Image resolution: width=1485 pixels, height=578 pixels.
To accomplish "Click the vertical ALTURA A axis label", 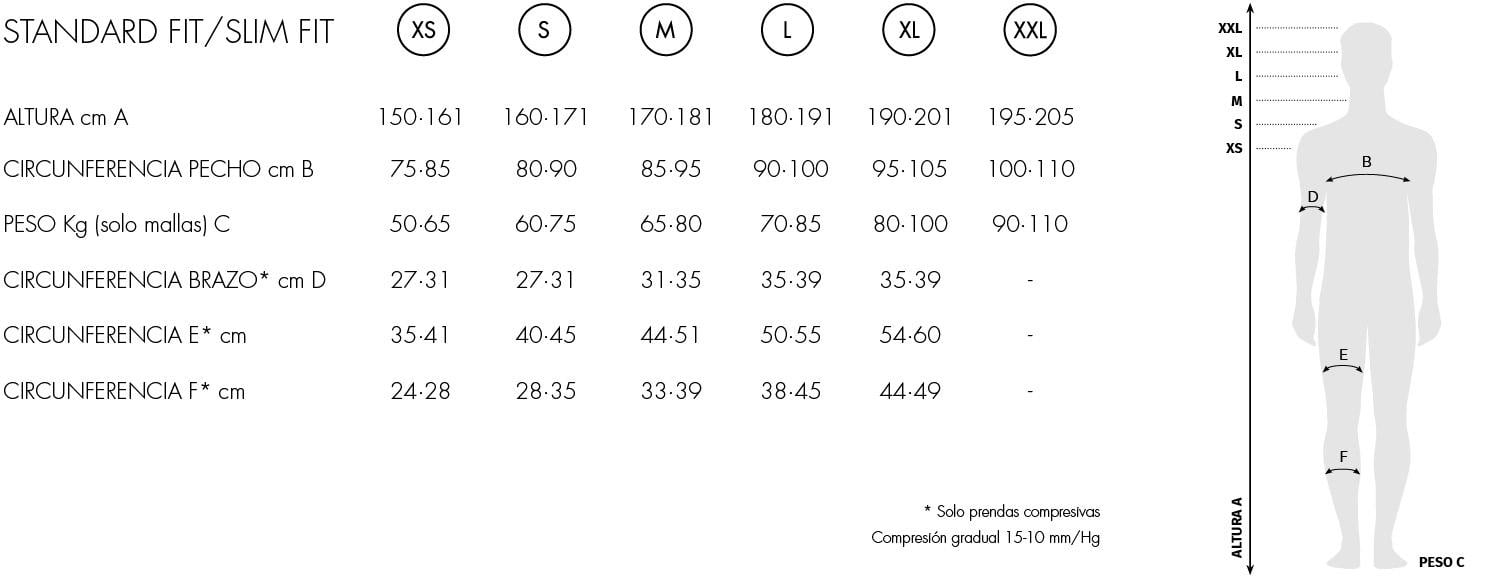I will [x=1237, y=526].
